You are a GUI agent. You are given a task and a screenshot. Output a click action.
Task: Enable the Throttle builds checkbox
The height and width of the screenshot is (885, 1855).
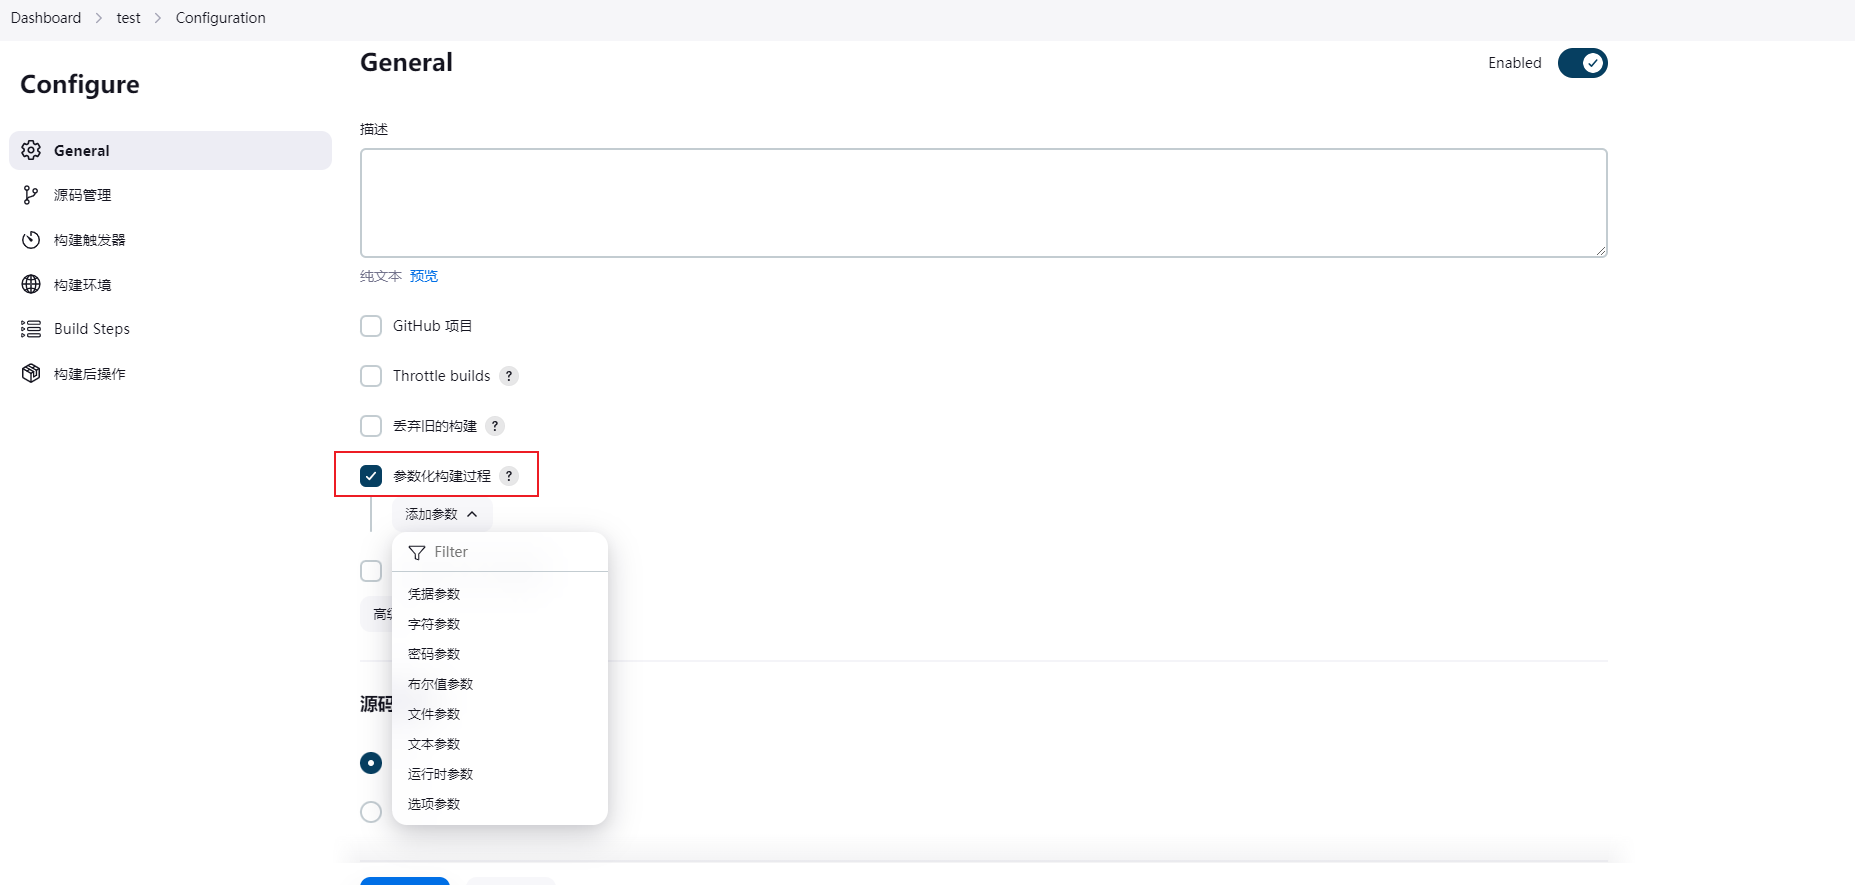point(371,376)
